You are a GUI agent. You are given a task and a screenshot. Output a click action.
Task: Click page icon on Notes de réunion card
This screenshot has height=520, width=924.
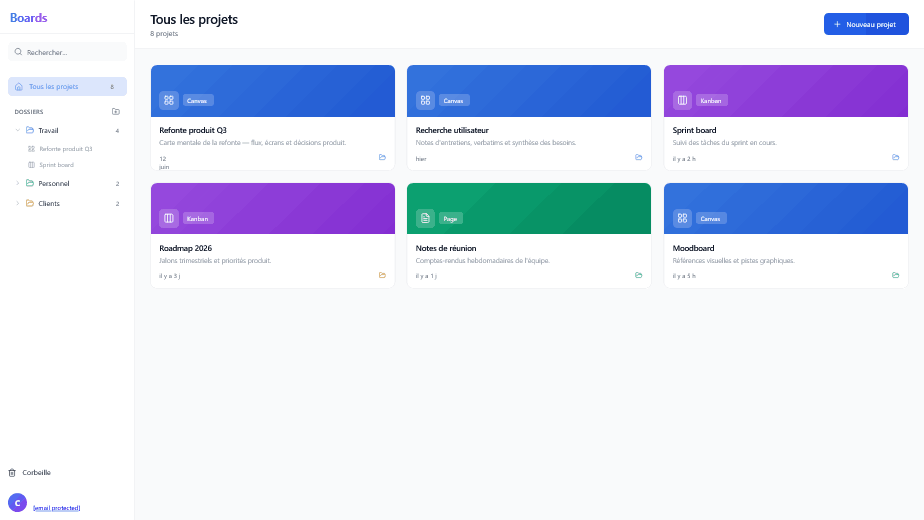click(425, 218)
